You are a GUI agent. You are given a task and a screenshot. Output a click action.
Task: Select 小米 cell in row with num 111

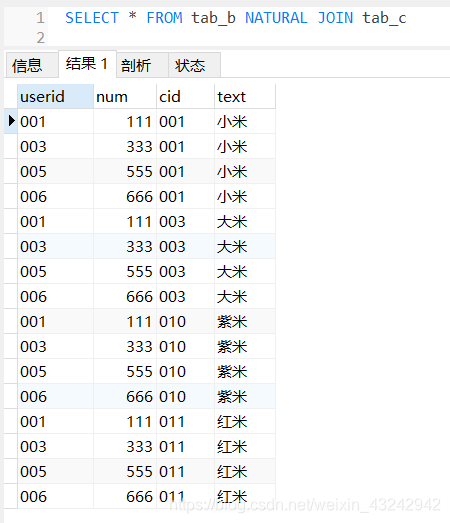[245, 121]
